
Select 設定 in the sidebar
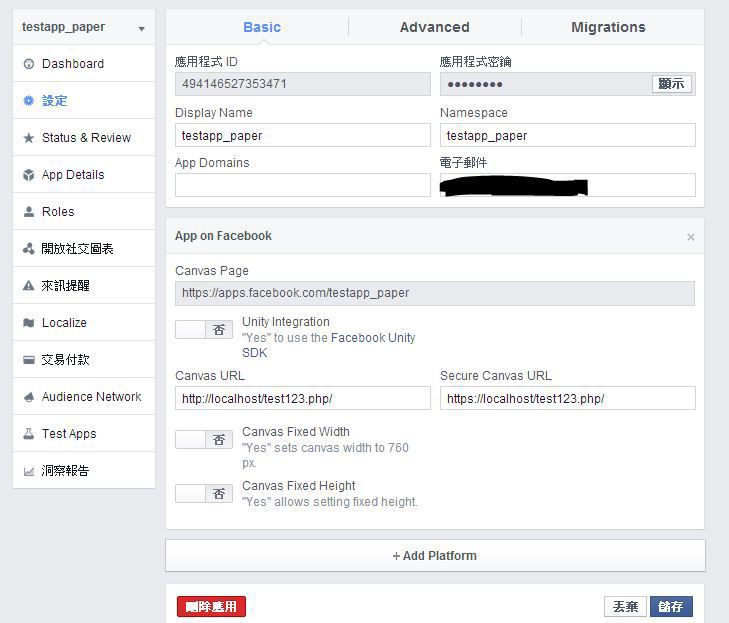(x=84, y=100)
